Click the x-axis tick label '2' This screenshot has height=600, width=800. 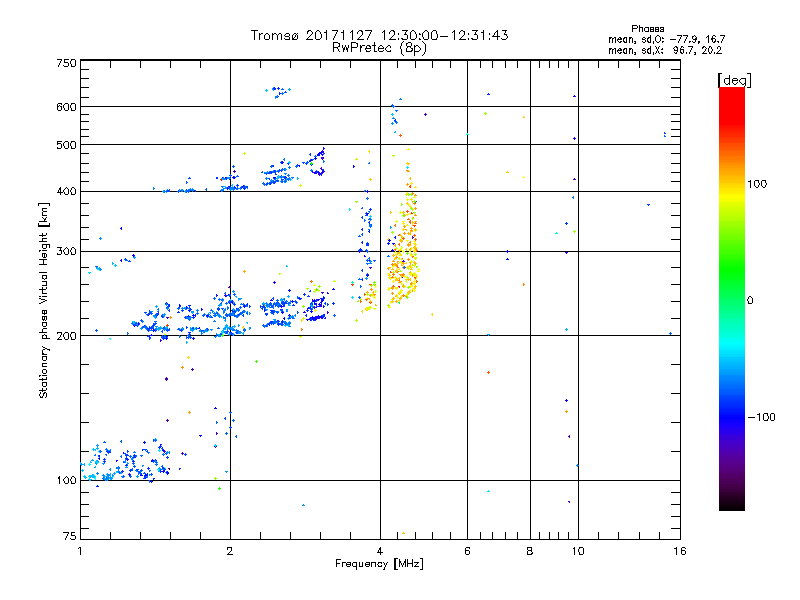(230, 551)
